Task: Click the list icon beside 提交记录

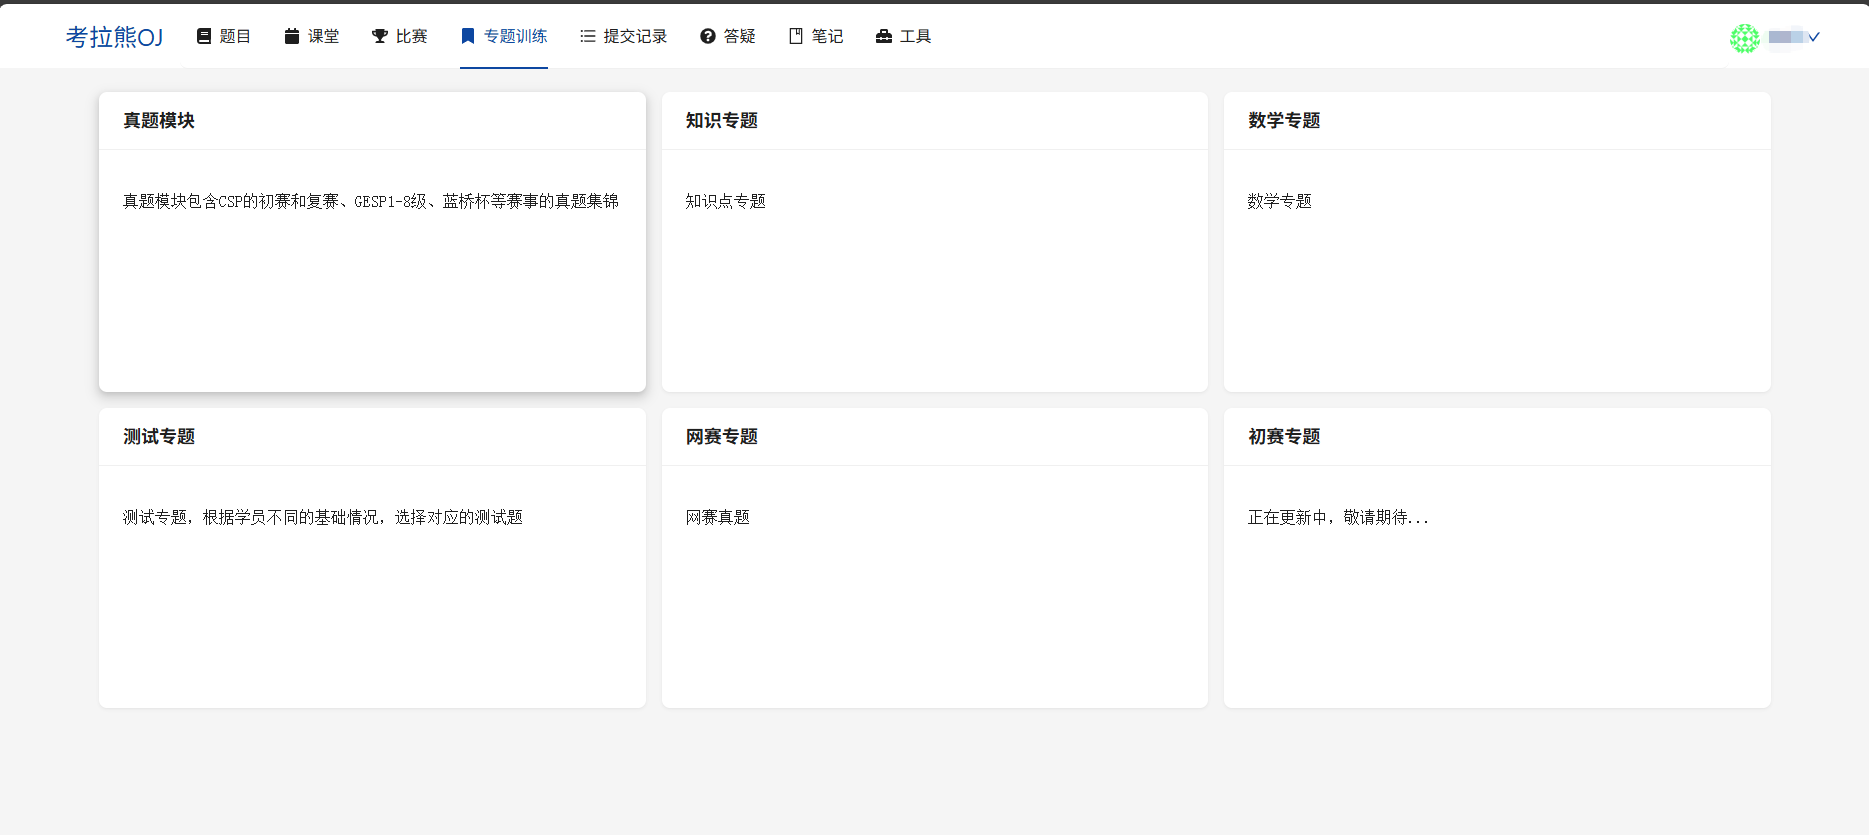Action: pyautogui.click(x=588, y=36)
